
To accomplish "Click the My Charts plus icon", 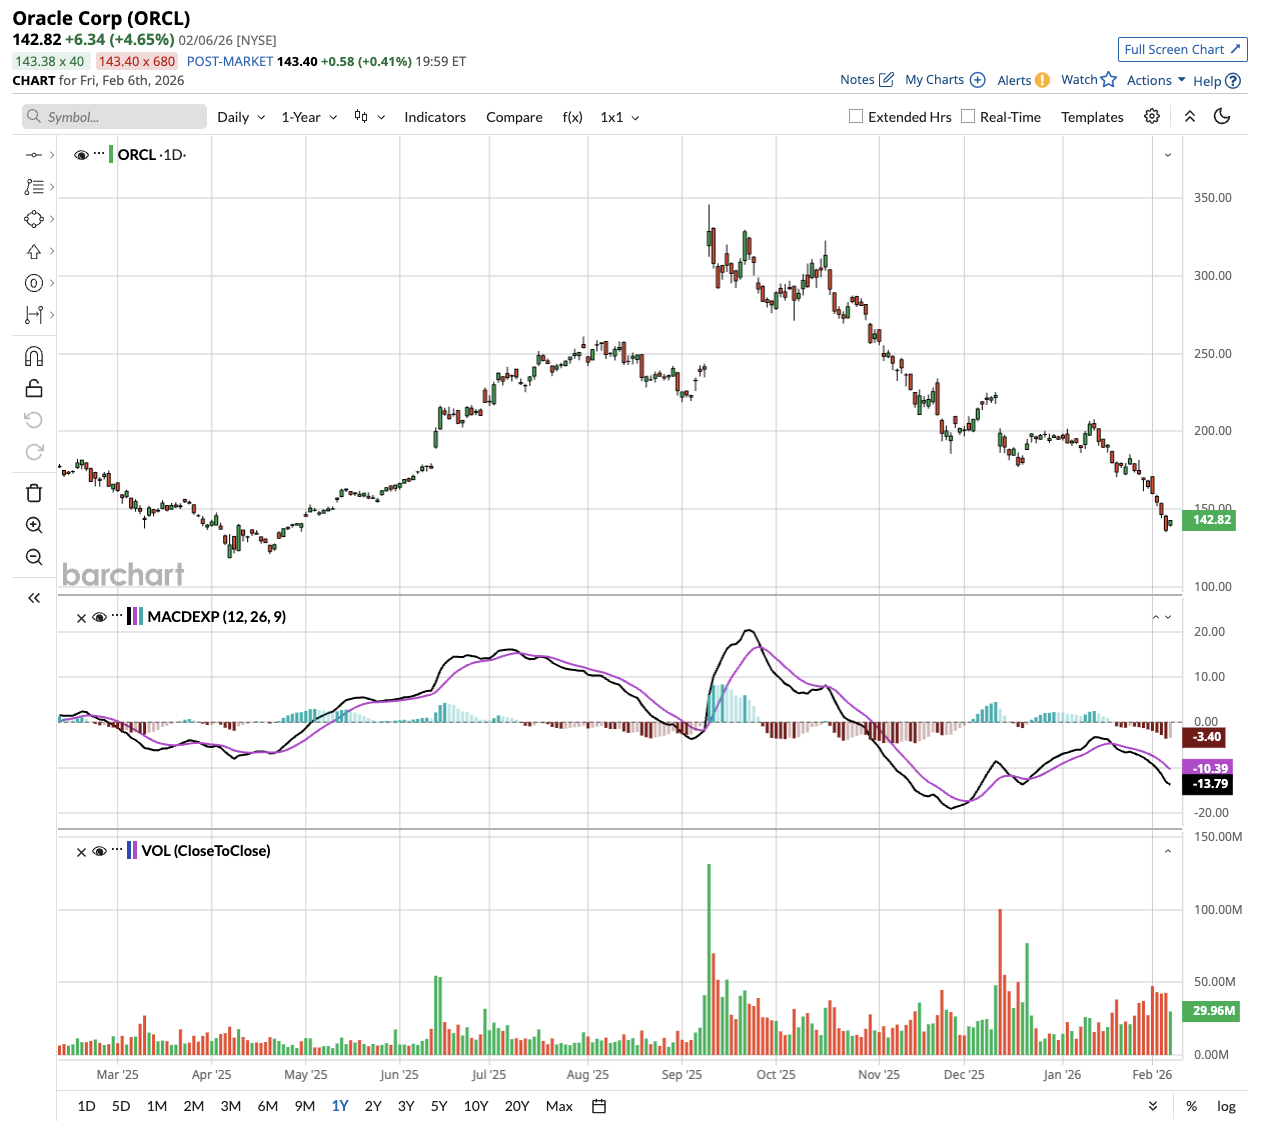I will click(x=978, y=80).
